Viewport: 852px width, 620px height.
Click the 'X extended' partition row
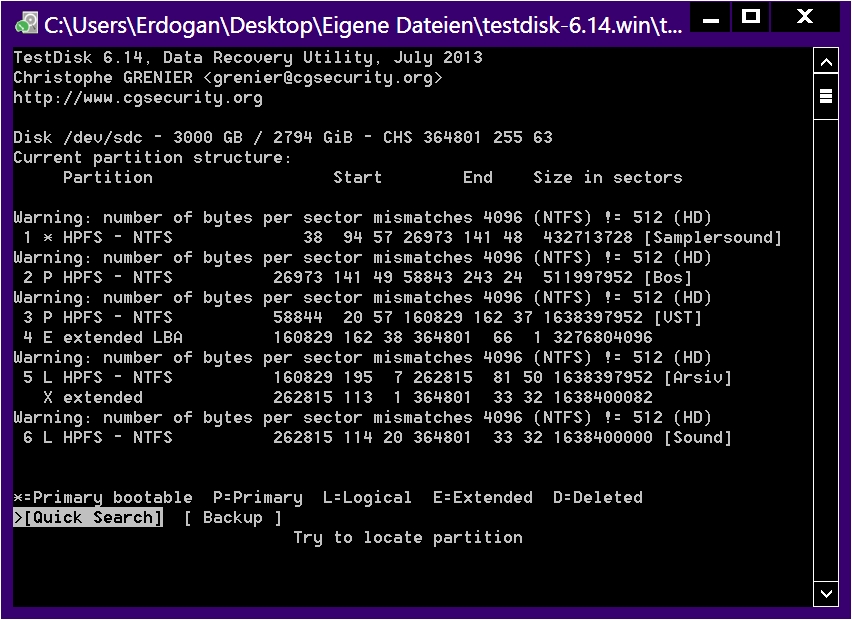348,397
